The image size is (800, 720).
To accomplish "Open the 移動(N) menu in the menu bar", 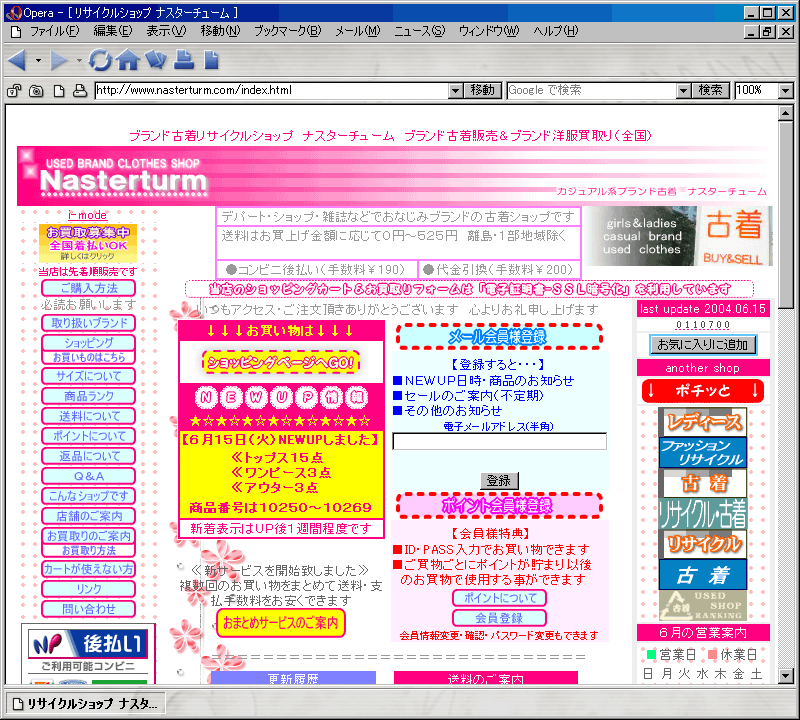I will click(x=220, y=32).
